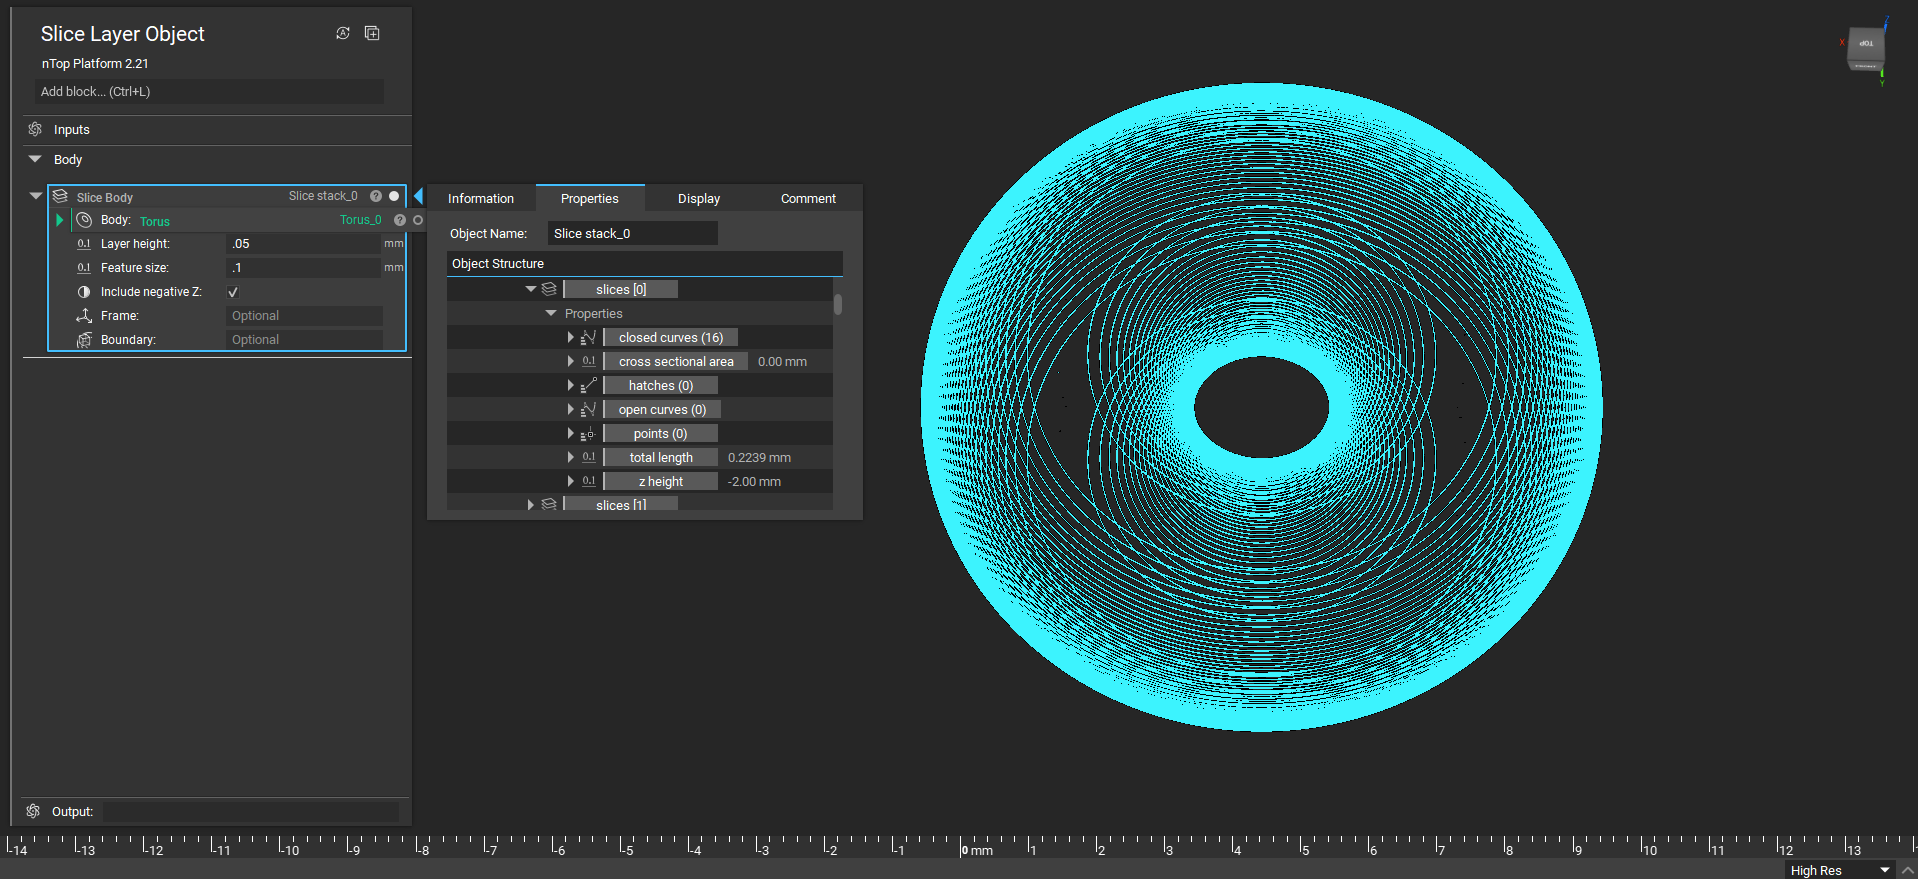This screenshot has width=1918, height=879.
Task: Click the open curves list icon
Action: coord(588,409)
